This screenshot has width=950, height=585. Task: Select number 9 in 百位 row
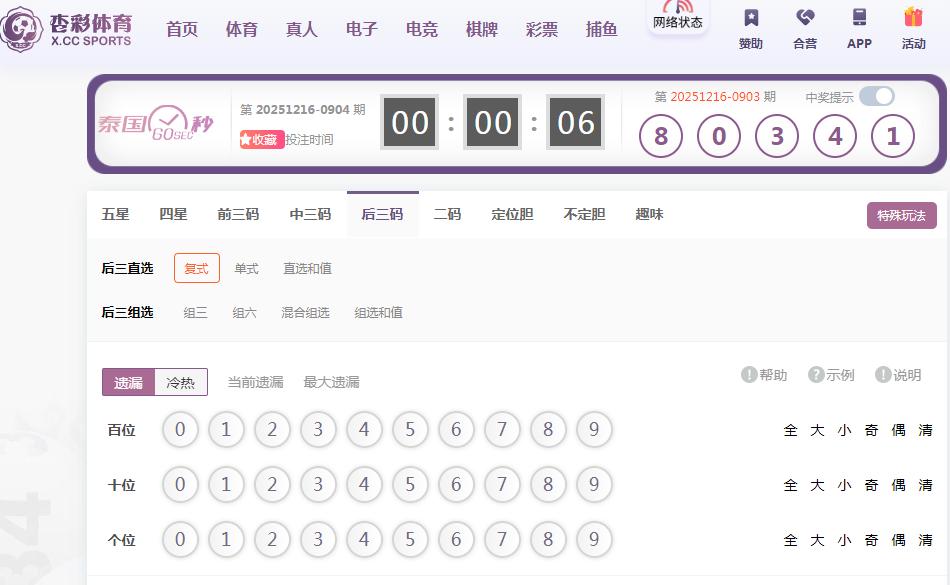tap(594, 429)
